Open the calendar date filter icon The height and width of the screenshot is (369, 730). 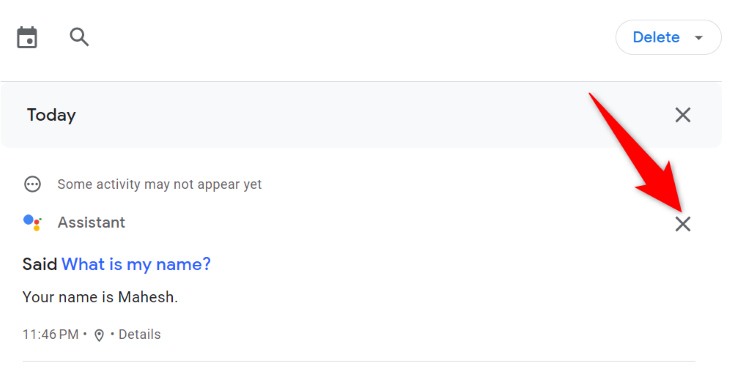click(x=27, y=37)
